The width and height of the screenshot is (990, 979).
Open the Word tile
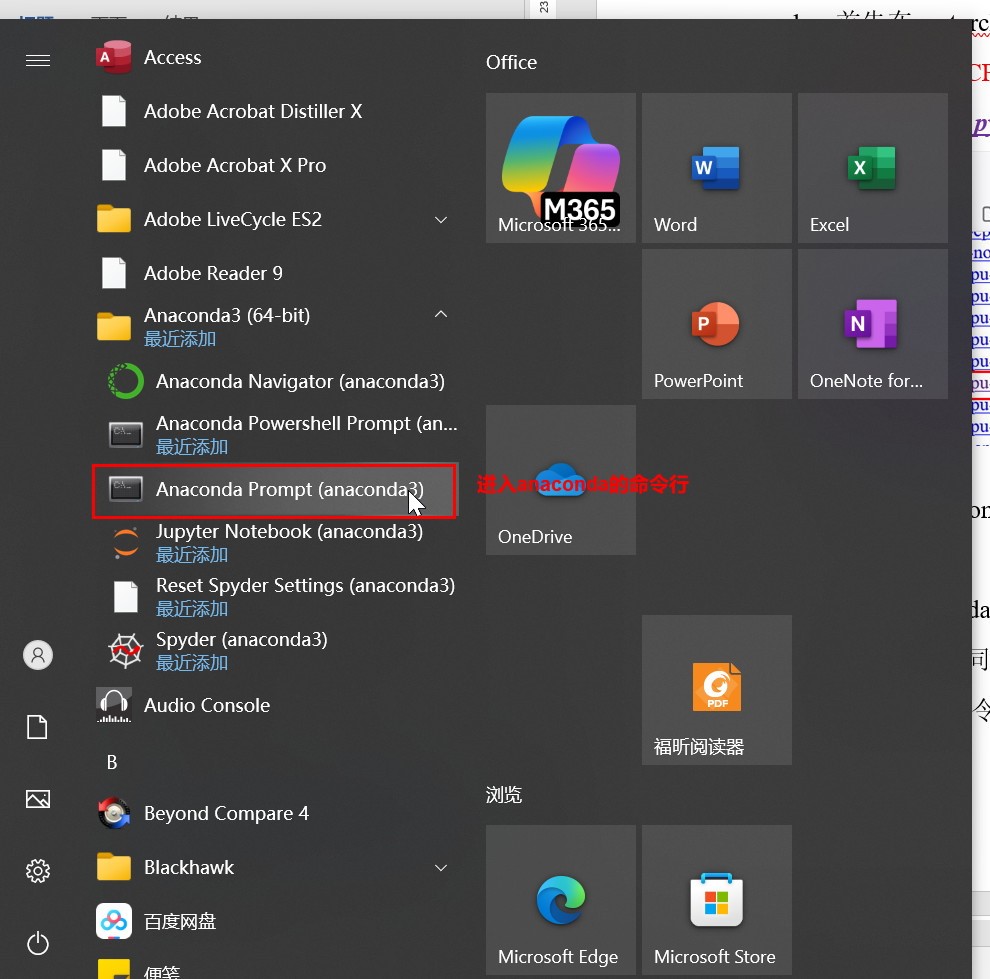pos(717,168)
